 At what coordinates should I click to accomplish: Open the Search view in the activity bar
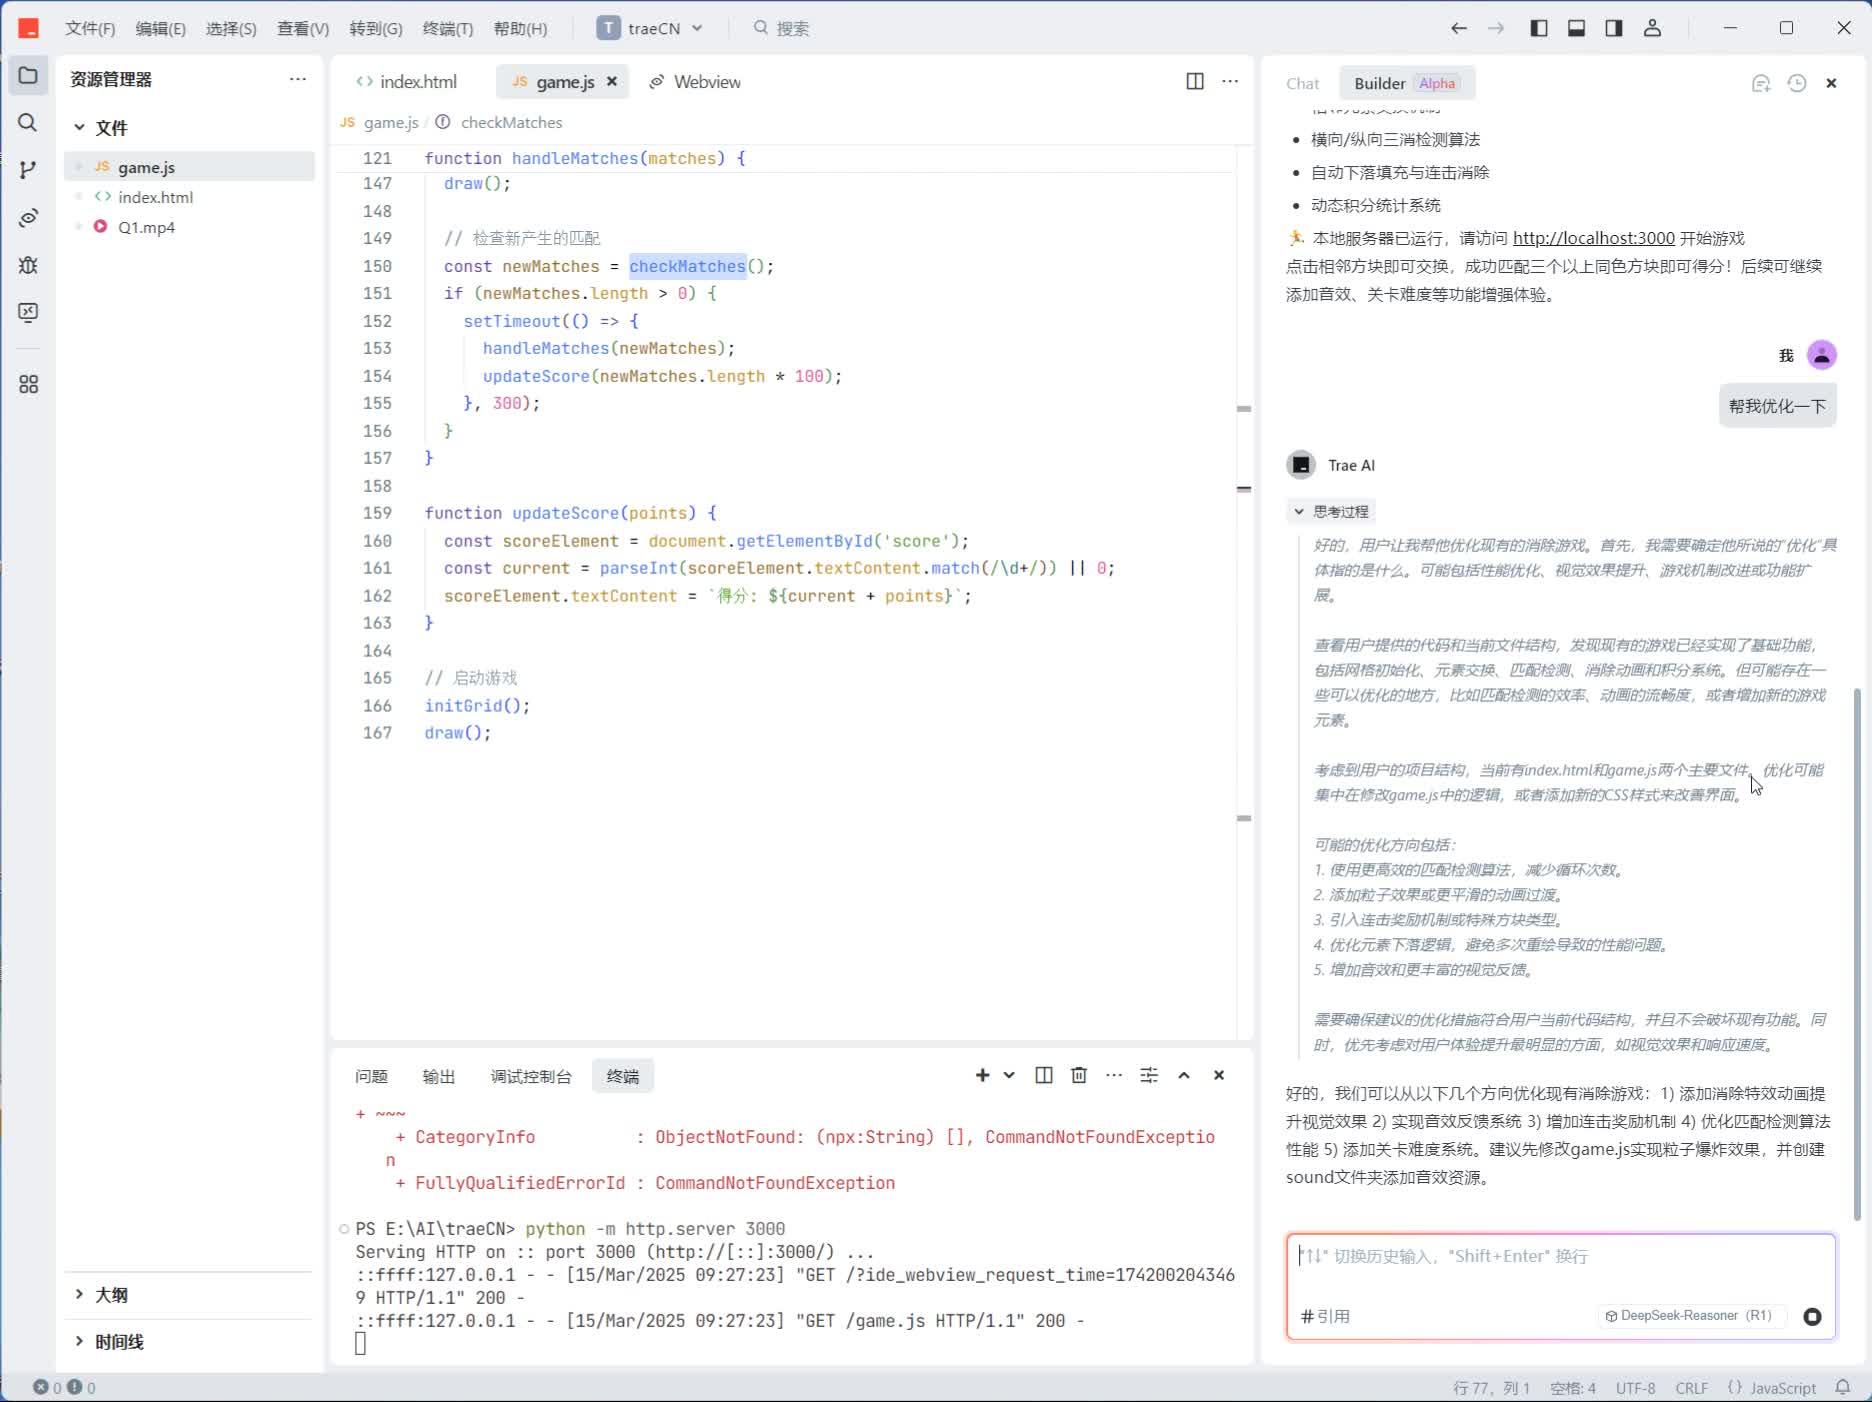pyautogui.click(x=27, y=124)
